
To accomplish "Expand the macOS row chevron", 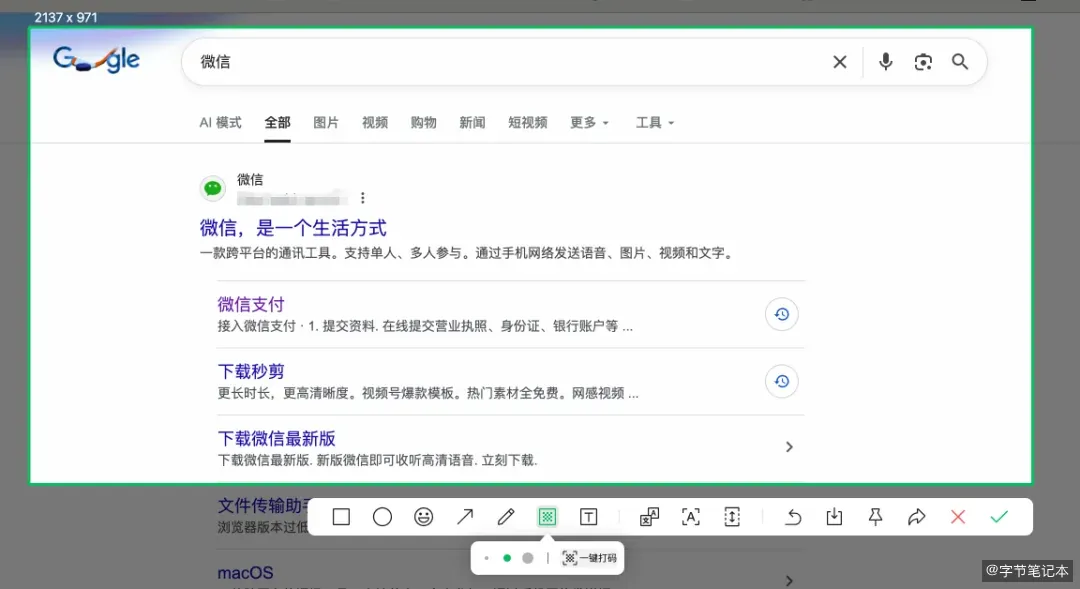I will tap(789, 581).
